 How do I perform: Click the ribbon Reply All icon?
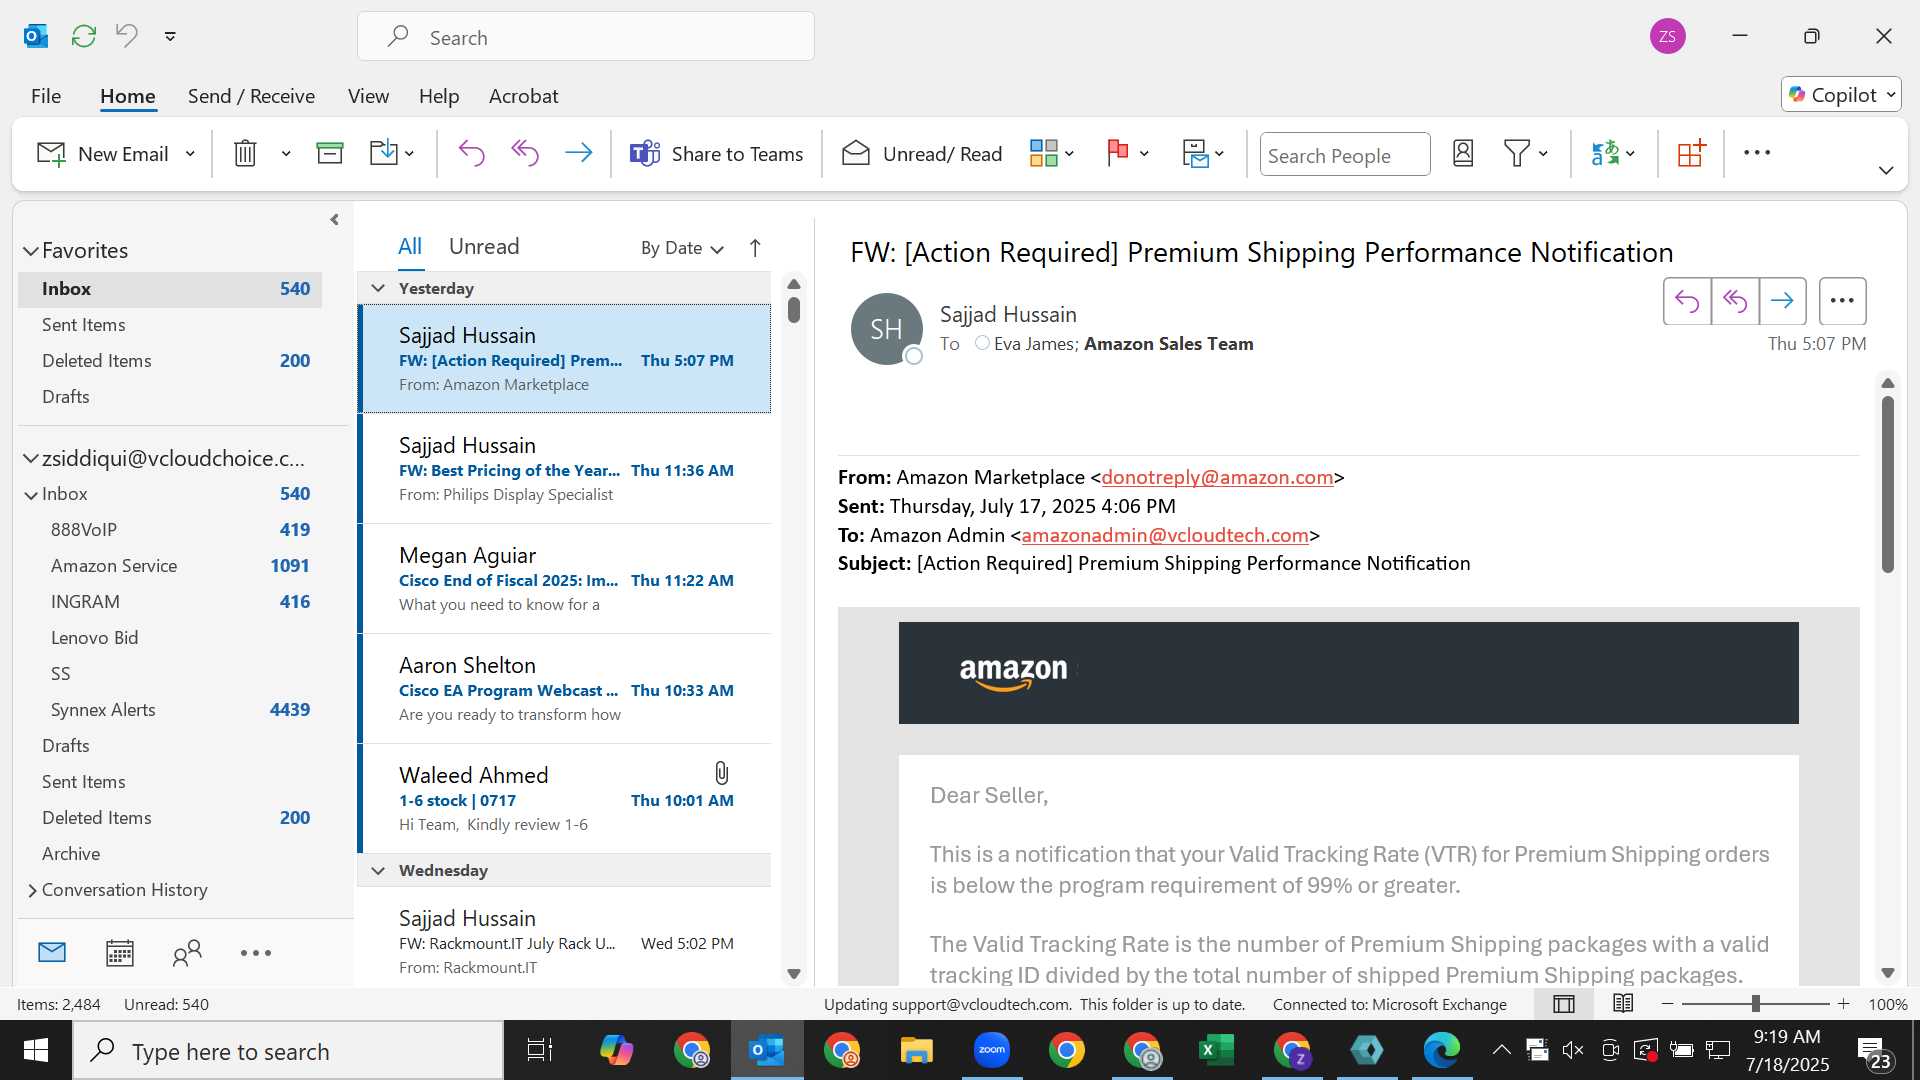[x=525, y=153]
